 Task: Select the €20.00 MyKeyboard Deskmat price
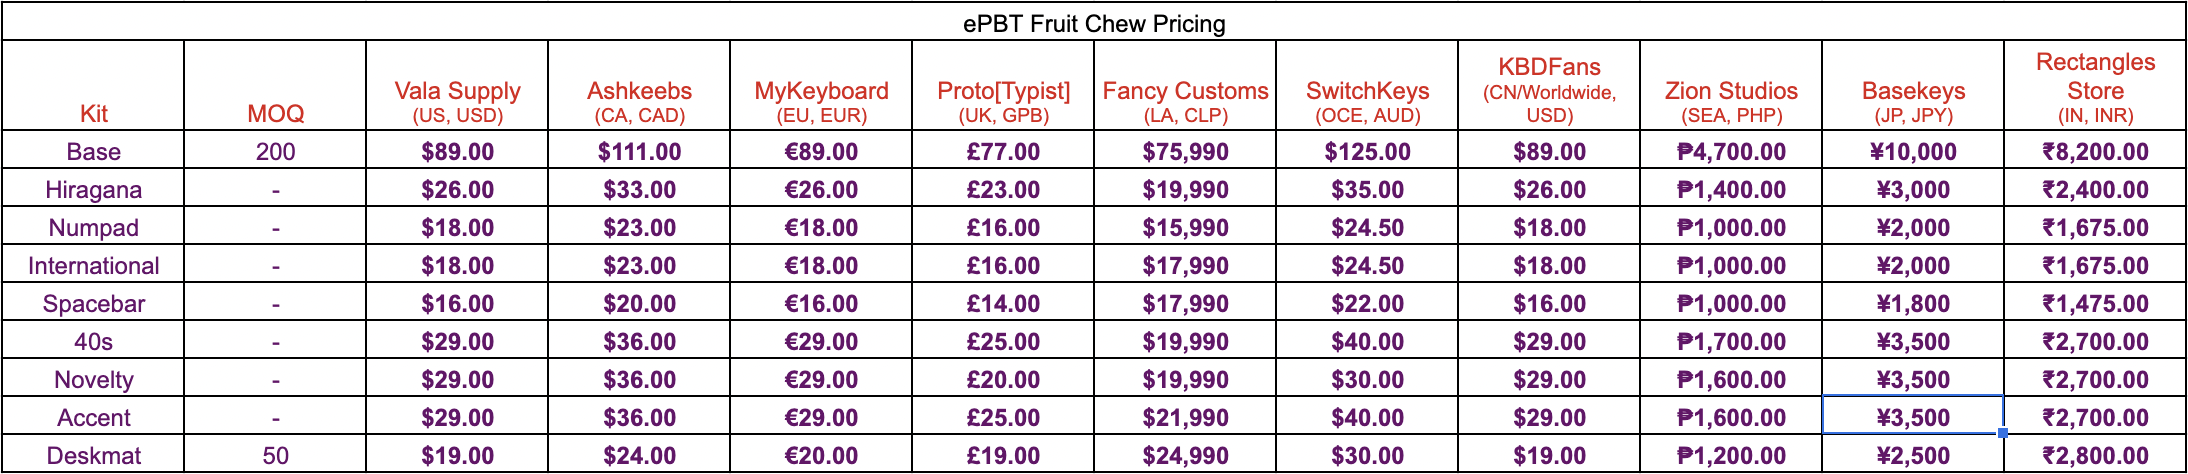tap(821, 455)
